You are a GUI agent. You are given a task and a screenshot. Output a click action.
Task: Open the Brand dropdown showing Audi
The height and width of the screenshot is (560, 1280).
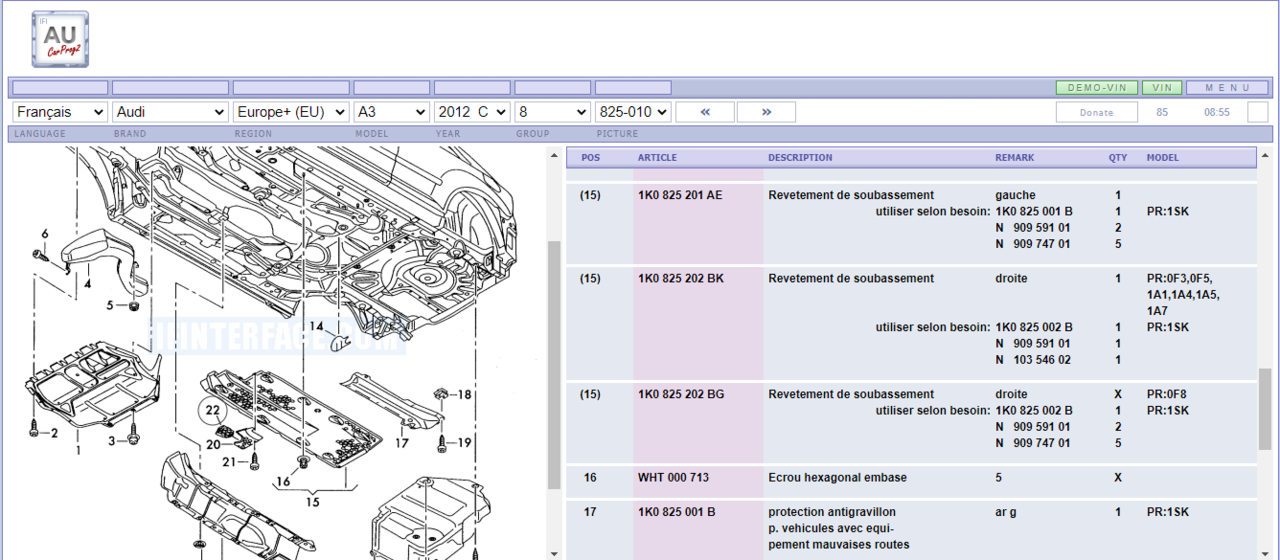pos(171,112)
